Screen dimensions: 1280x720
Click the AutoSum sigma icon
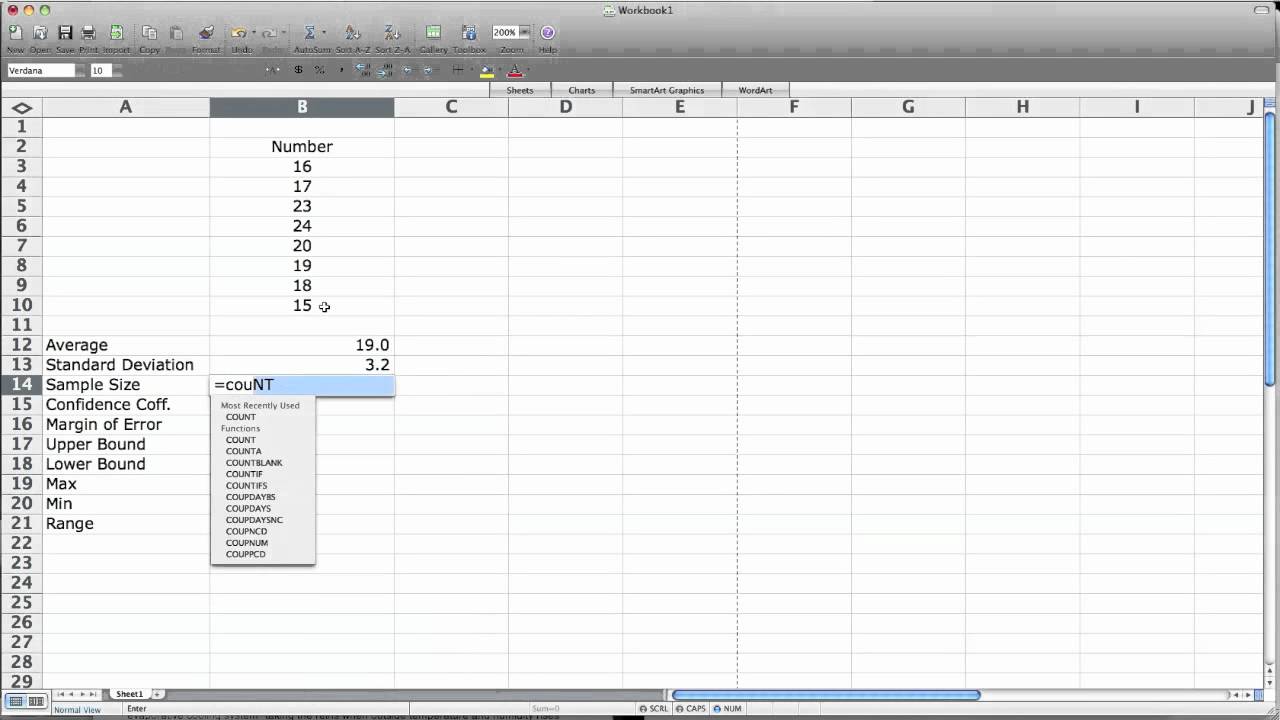[x=309, y=33]
